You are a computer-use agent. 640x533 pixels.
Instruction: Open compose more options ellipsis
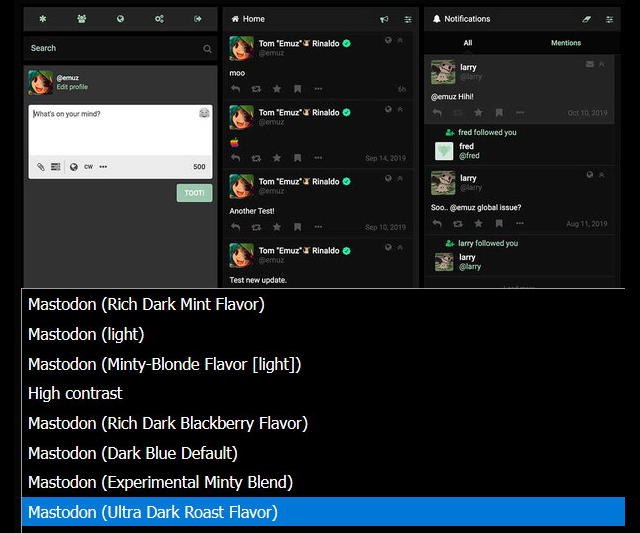[103, 167]
